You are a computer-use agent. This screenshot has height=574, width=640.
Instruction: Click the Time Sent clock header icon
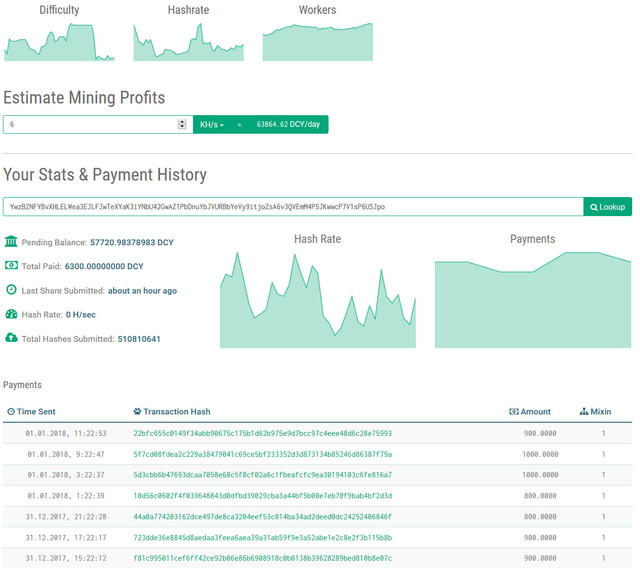[11, 412]
